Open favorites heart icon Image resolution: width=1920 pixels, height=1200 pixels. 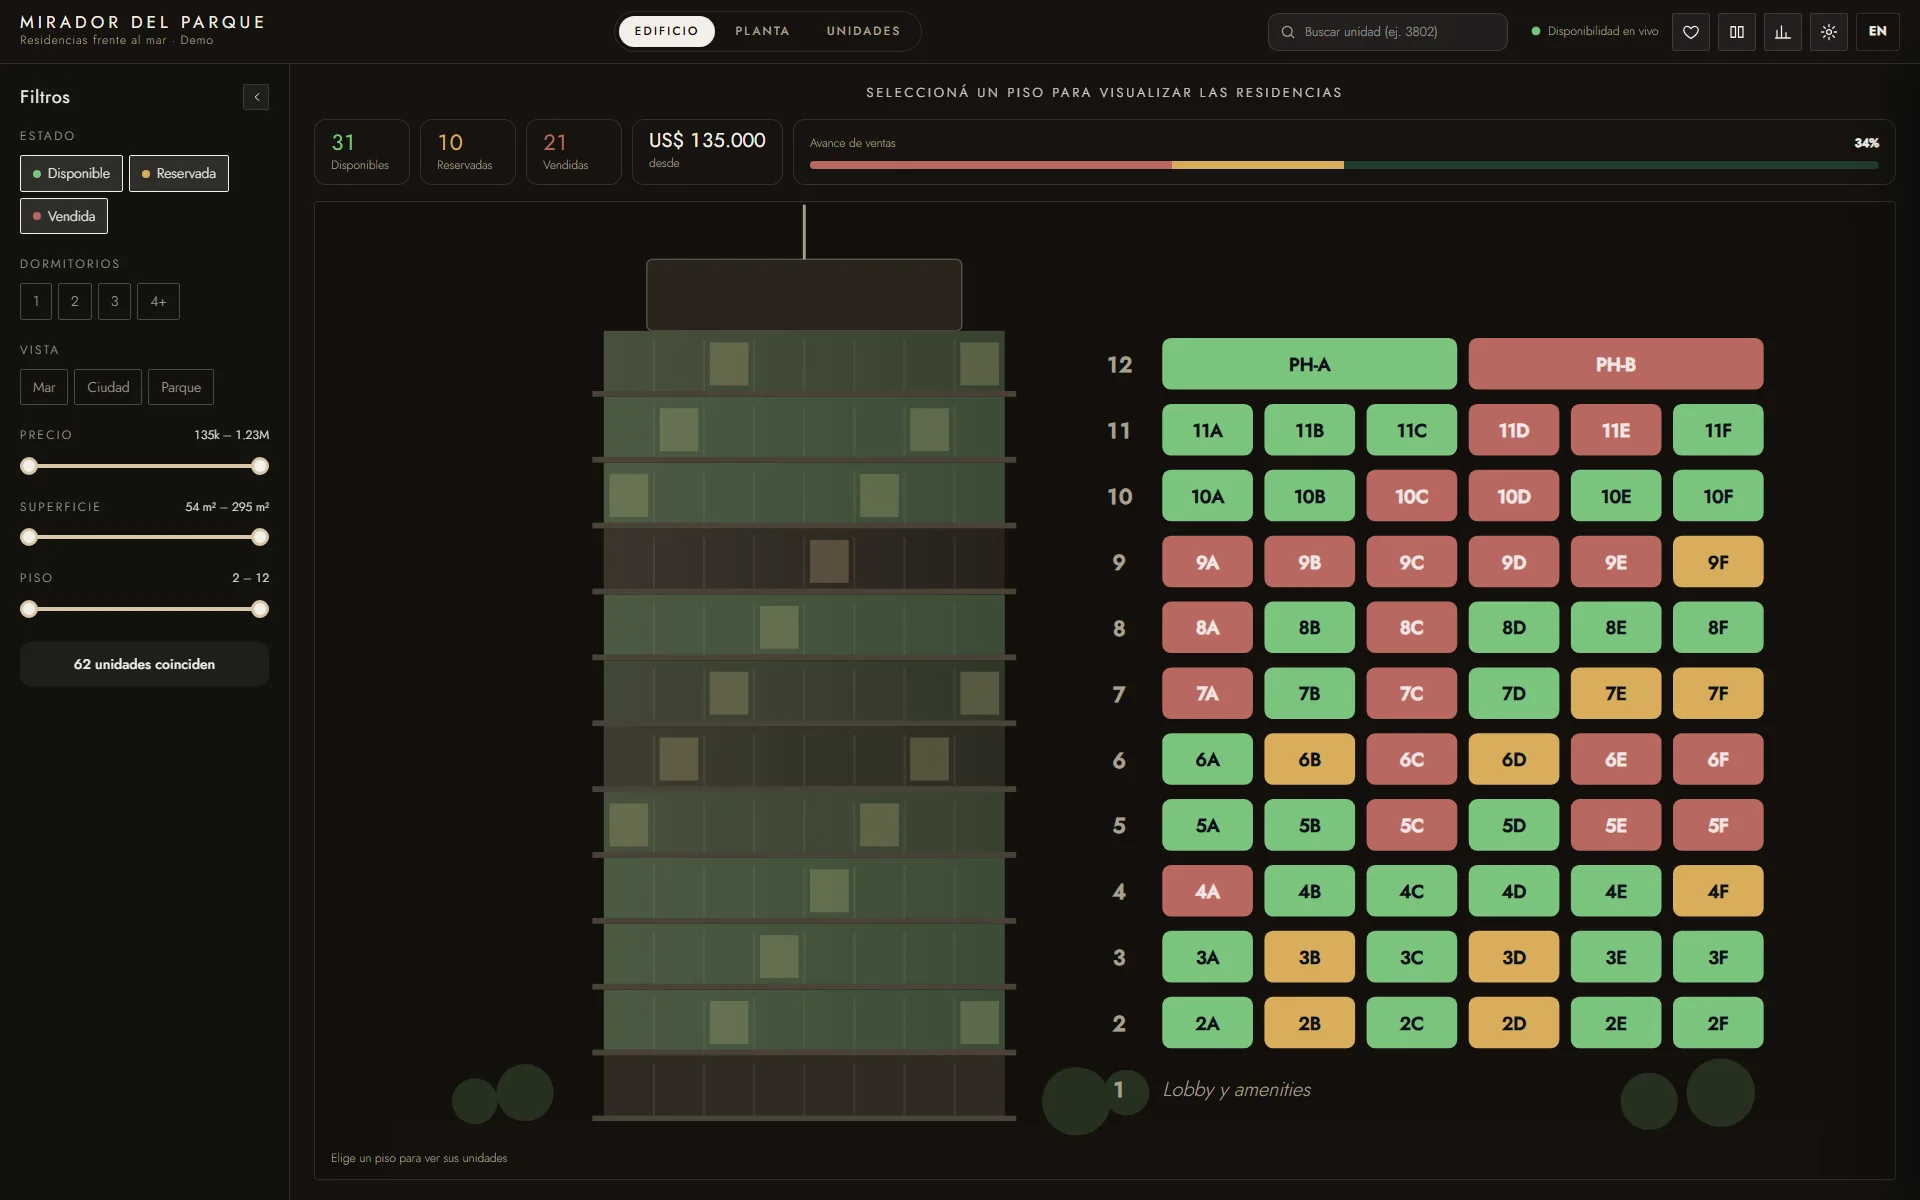pyautogui.click(x=1690, y=32)
